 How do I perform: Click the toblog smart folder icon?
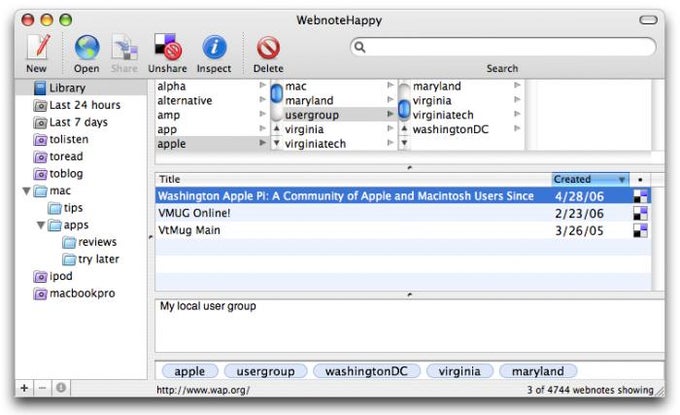tap(40, 174)
